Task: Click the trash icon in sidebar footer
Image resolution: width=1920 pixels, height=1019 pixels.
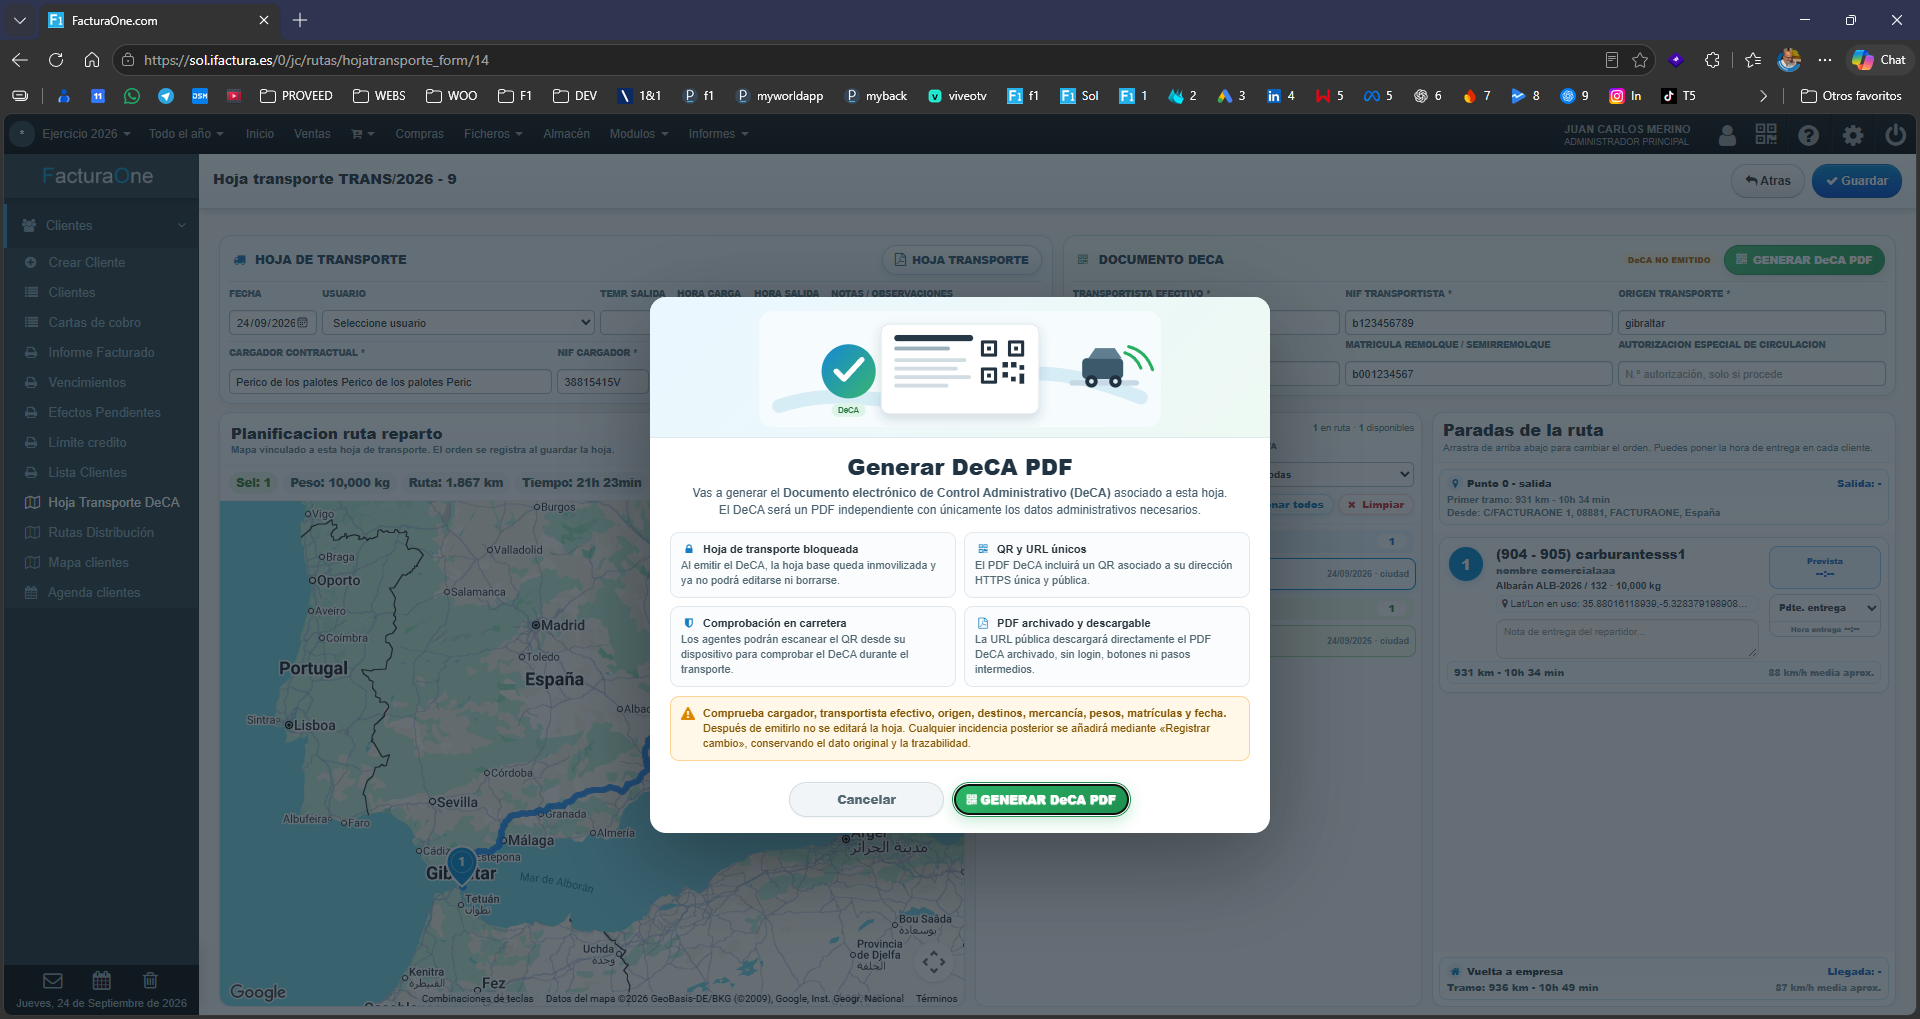Action: click(150, 980)
